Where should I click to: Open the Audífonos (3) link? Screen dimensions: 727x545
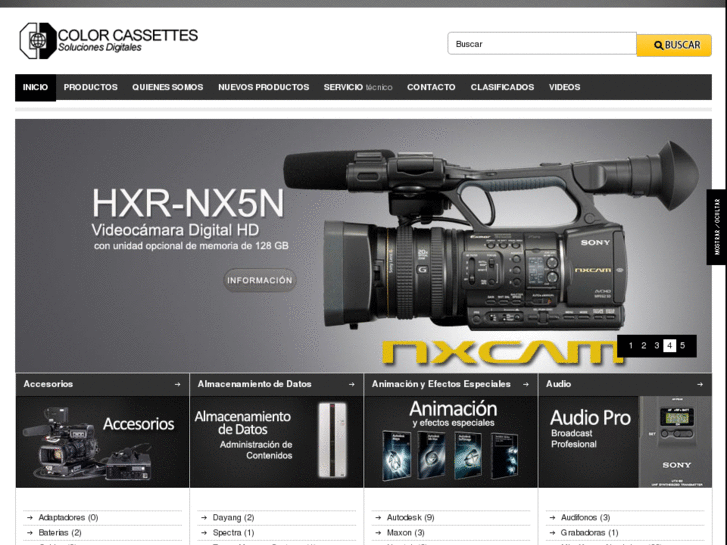(x=585, y=518)
